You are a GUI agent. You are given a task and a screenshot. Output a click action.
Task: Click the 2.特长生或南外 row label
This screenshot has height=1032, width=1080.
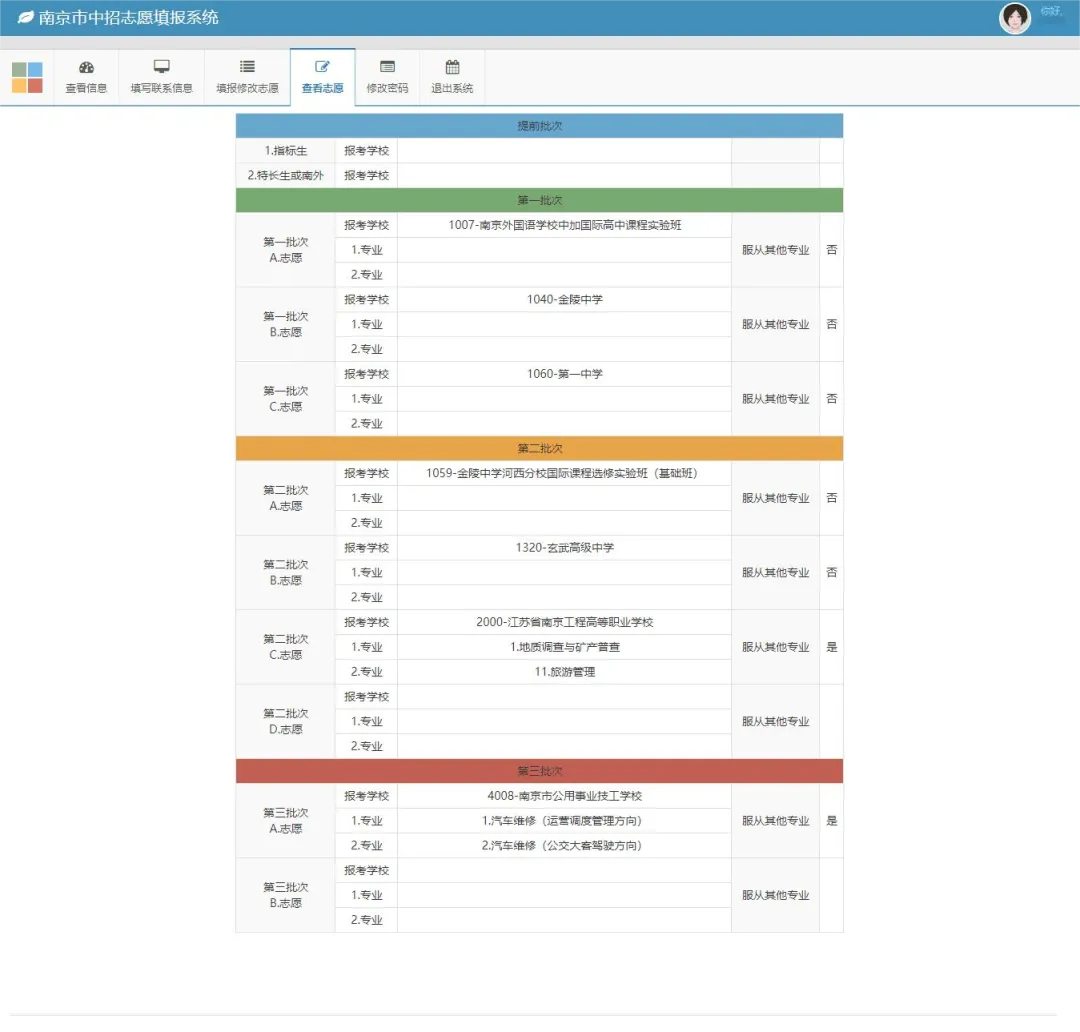pos(286,176)
